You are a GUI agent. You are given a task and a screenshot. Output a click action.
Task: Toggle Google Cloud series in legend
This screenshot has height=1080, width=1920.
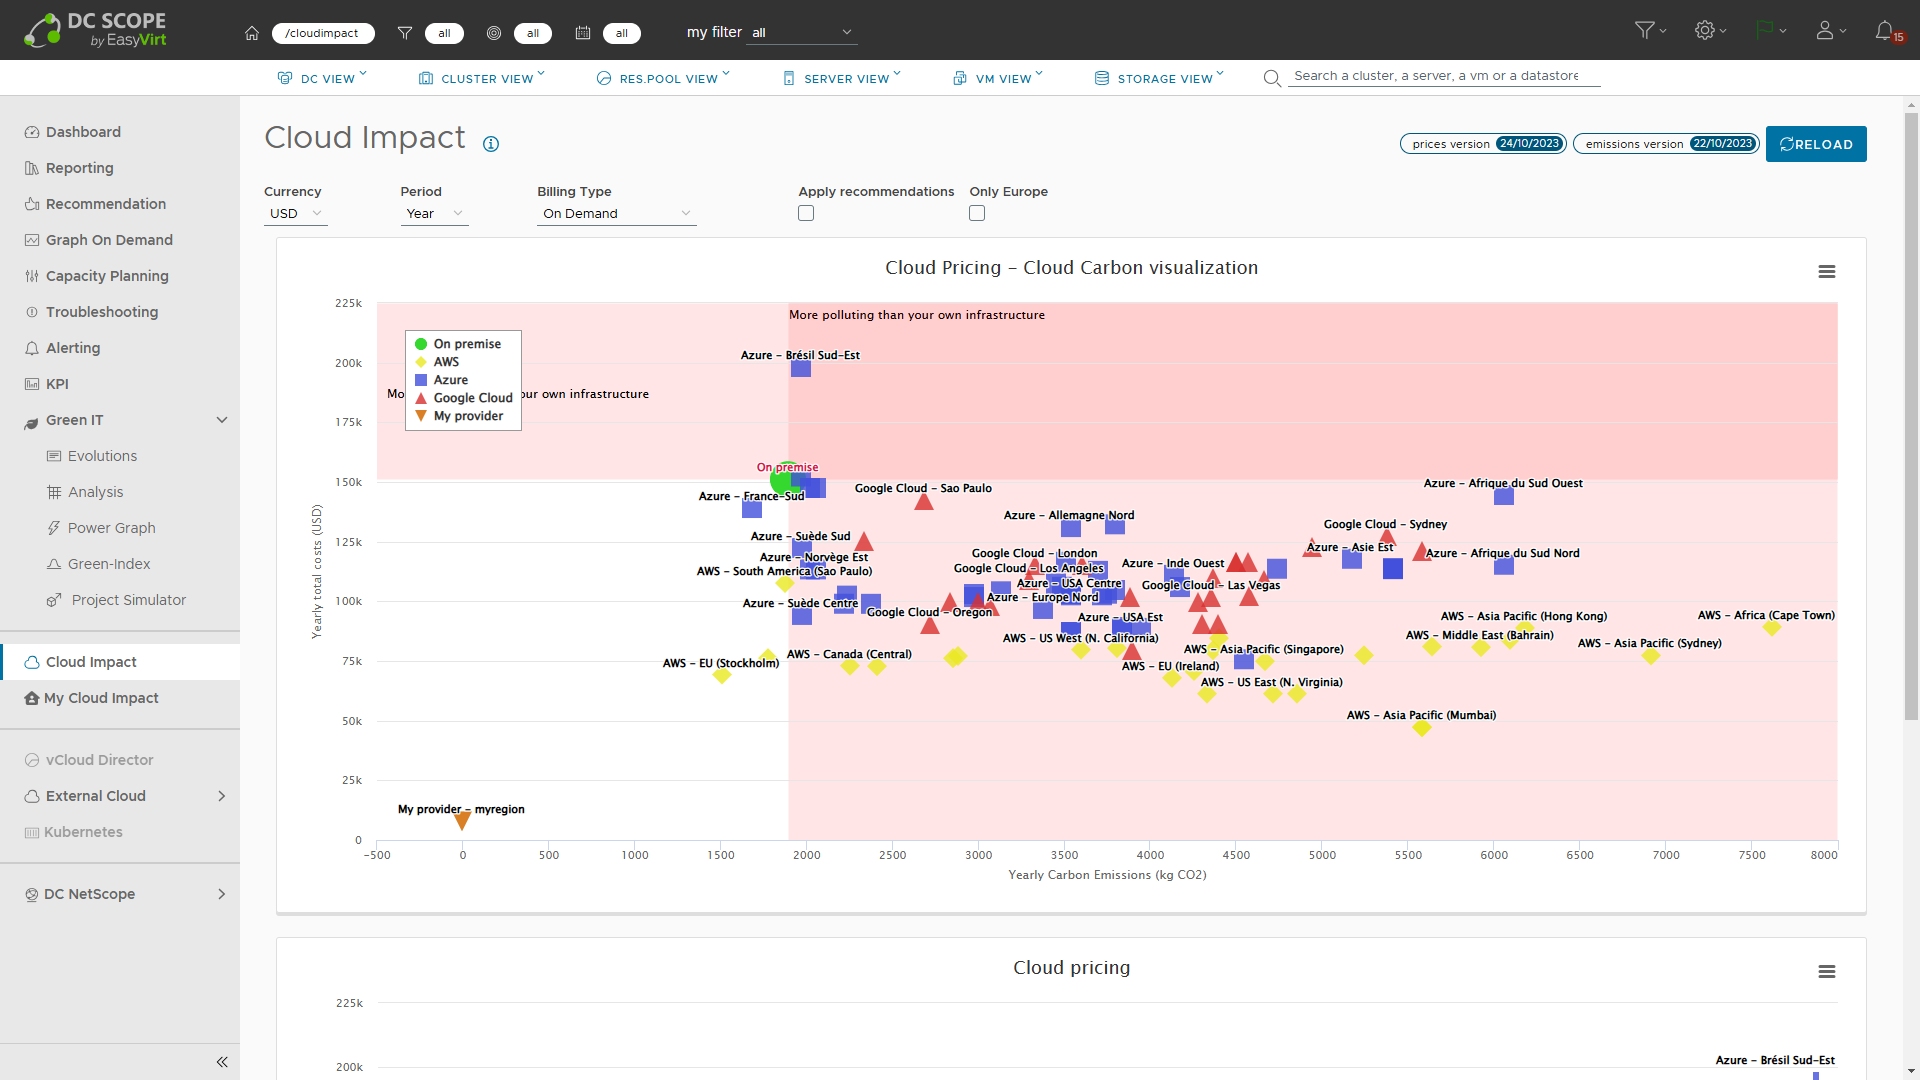point(463,398)
